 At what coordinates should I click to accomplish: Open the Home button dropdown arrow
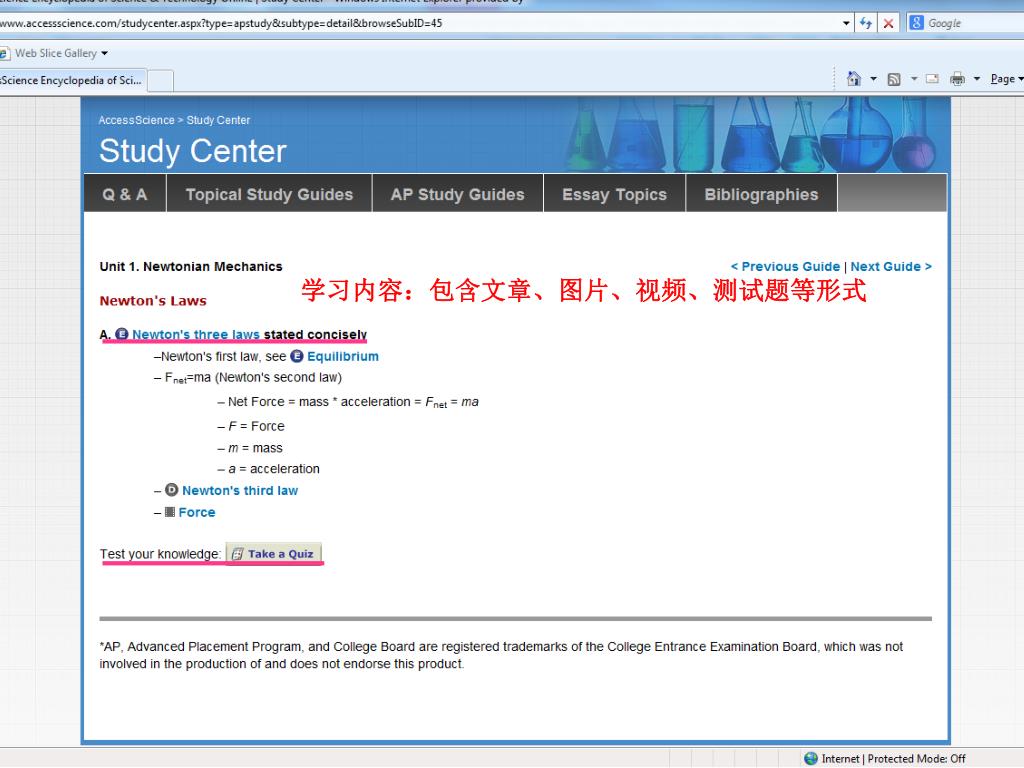874,79
